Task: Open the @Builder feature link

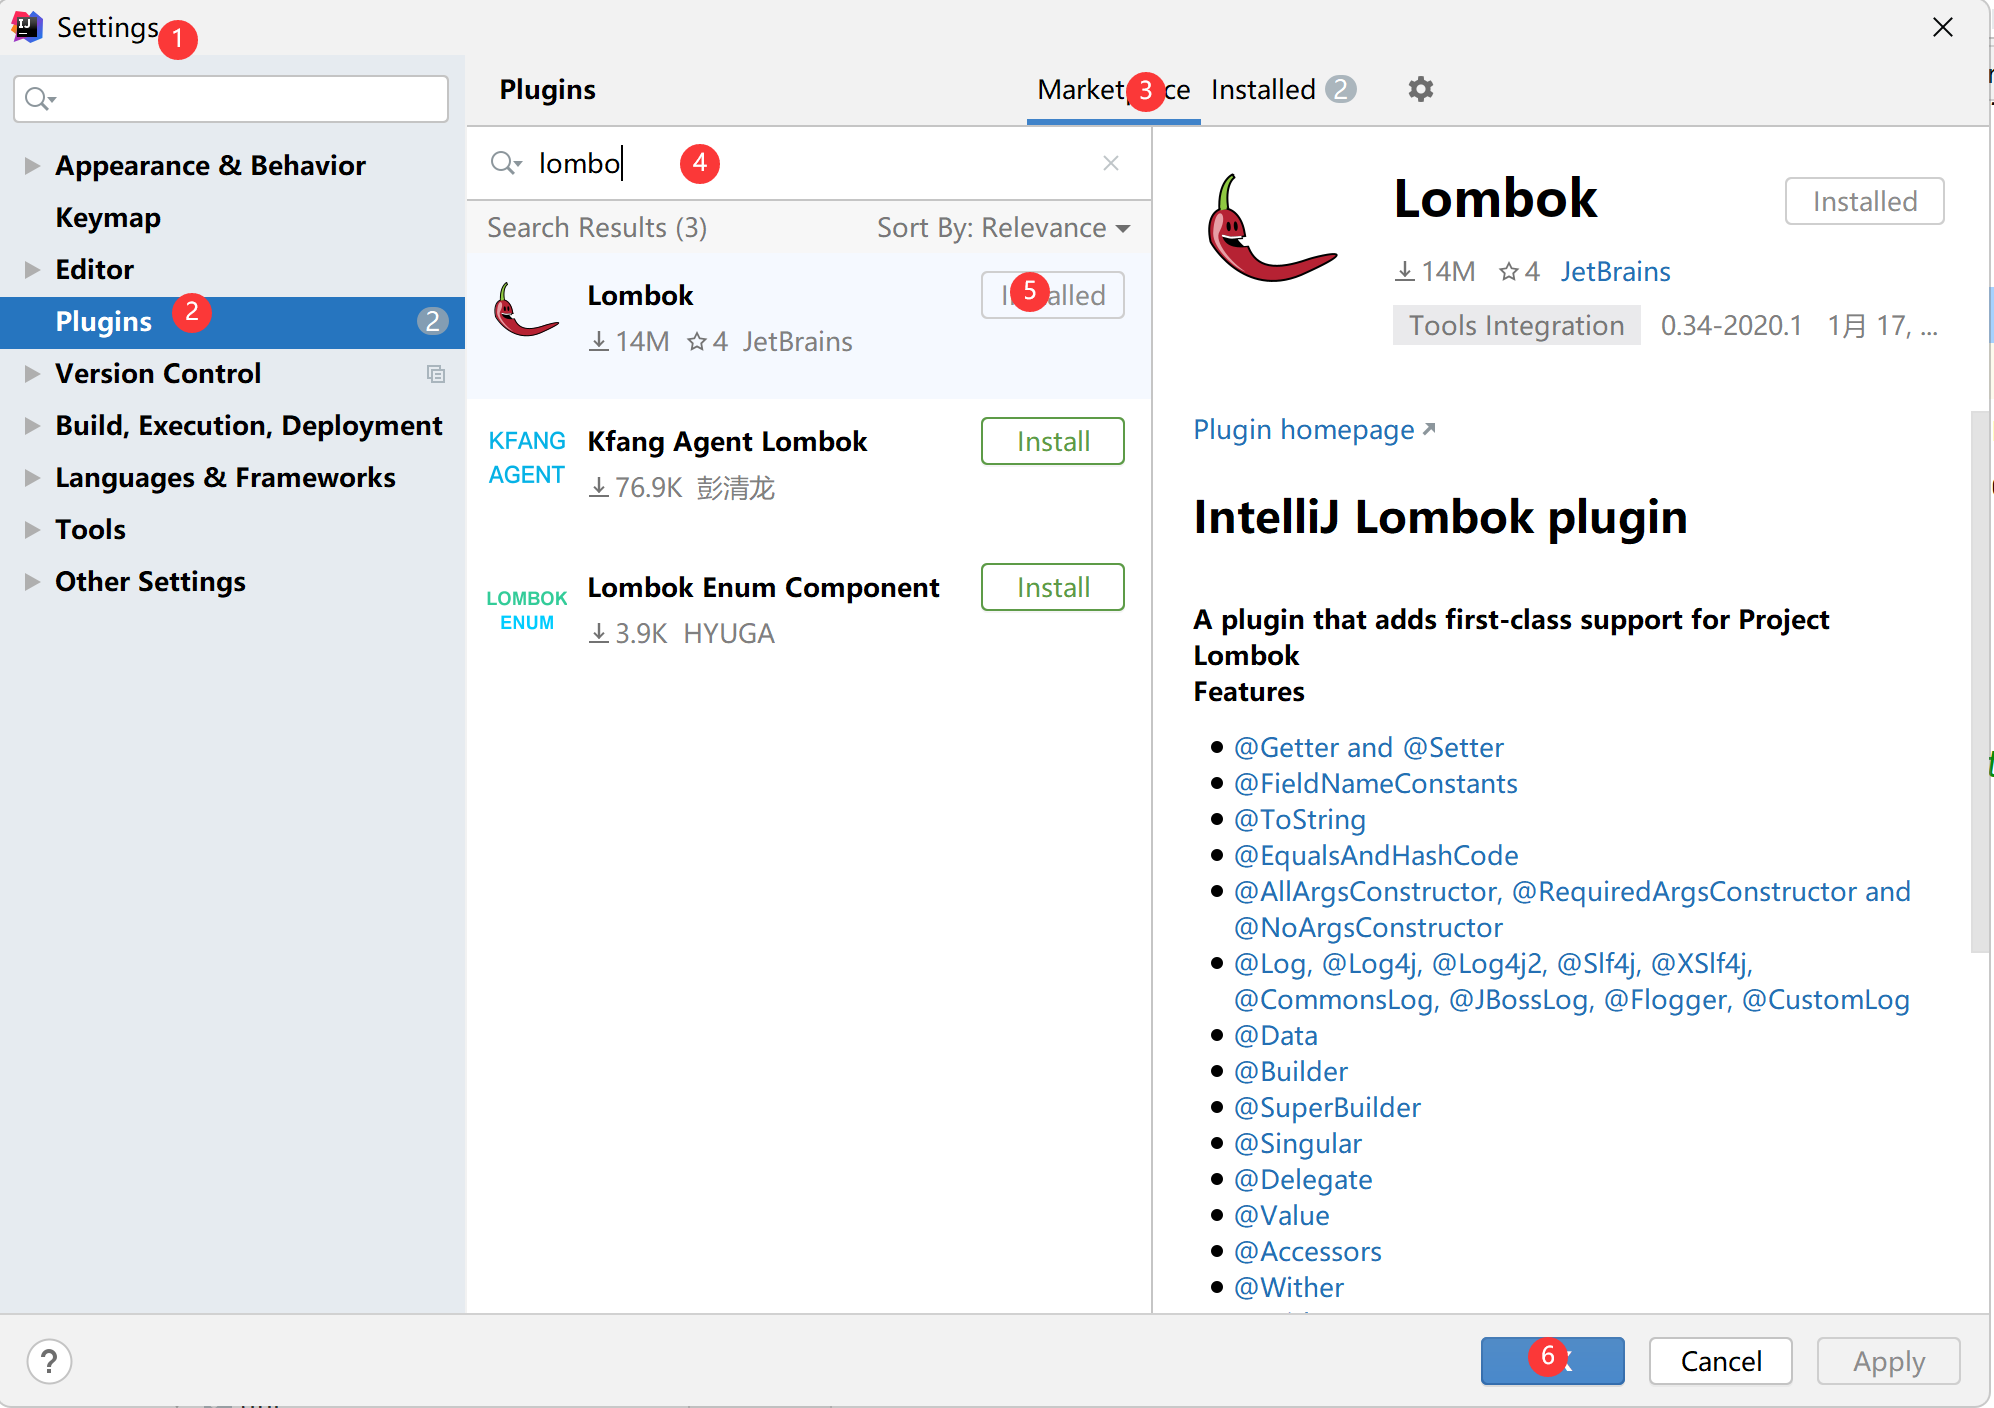Action: pyautogui.click(x=1290, y=1072)
